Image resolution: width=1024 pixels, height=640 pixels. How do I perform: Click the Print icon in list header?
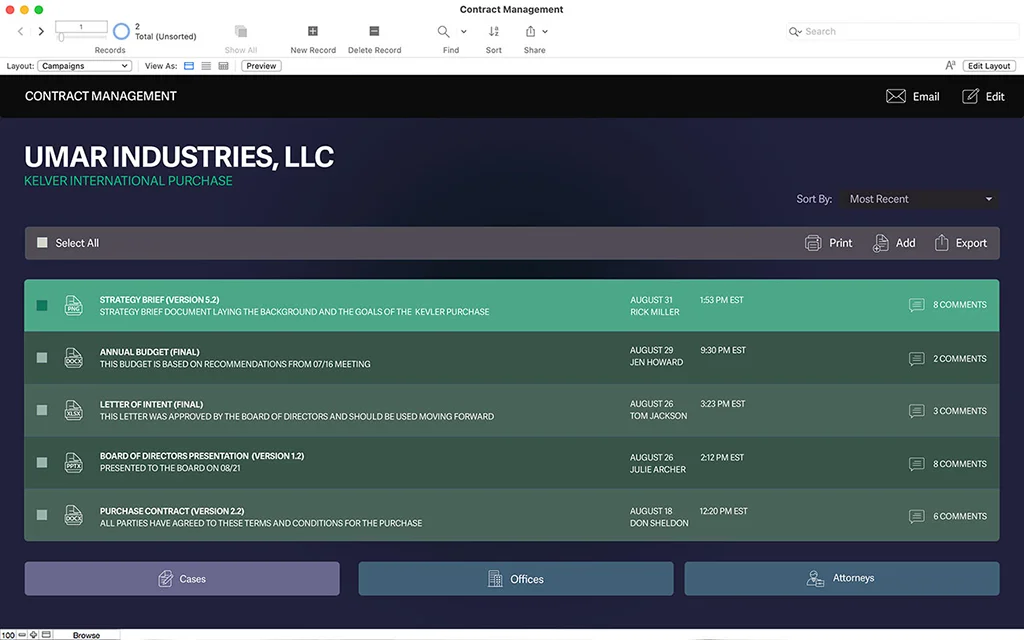(x=813, y=243)
